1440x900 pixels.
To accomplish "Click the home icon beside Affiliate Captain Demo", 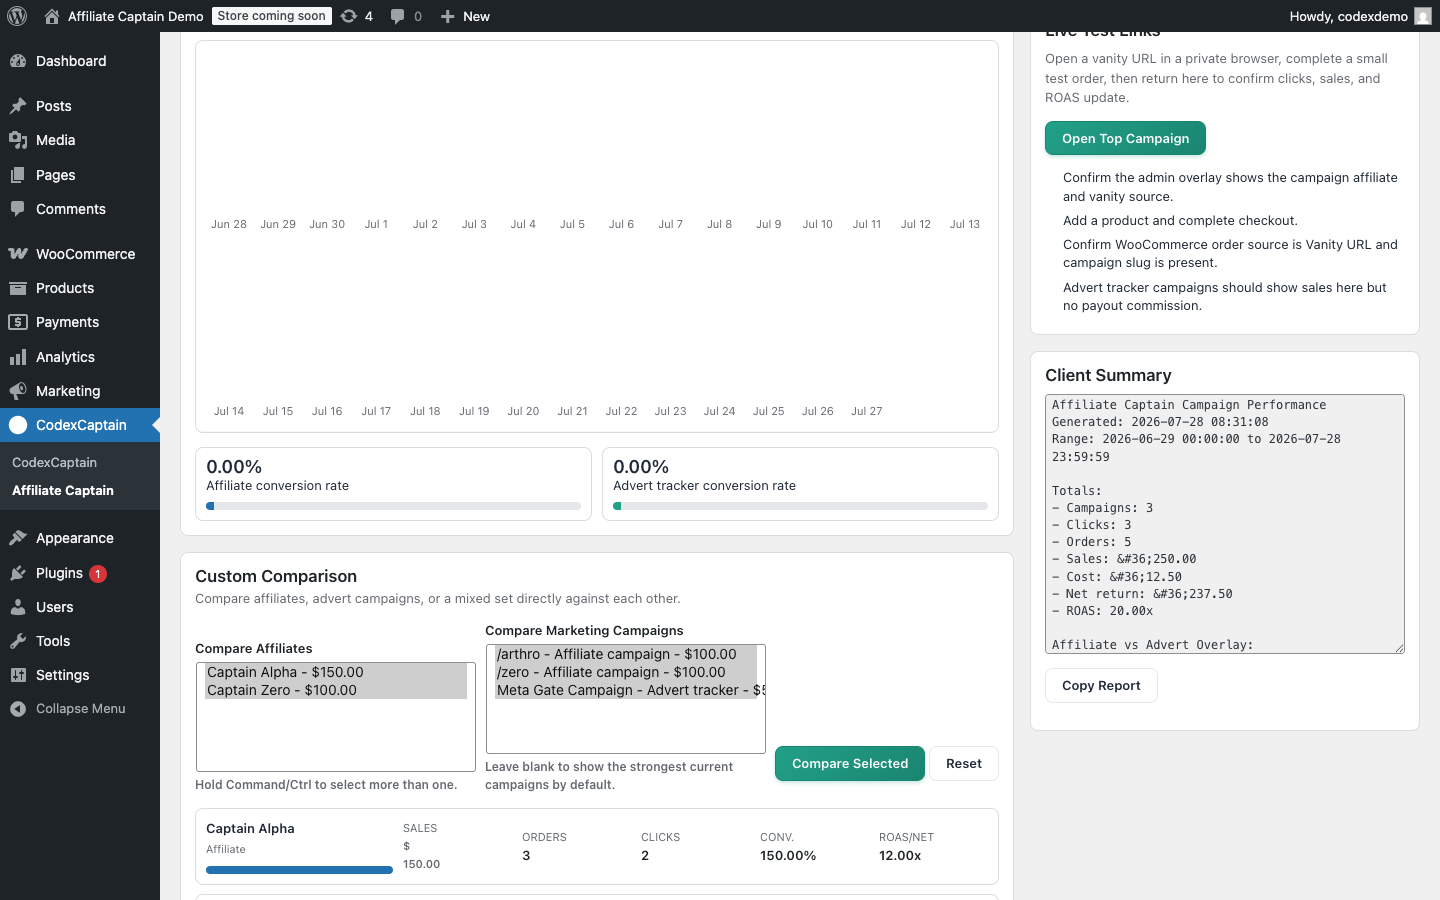I will pyautogui.click(x=52, y=16).
